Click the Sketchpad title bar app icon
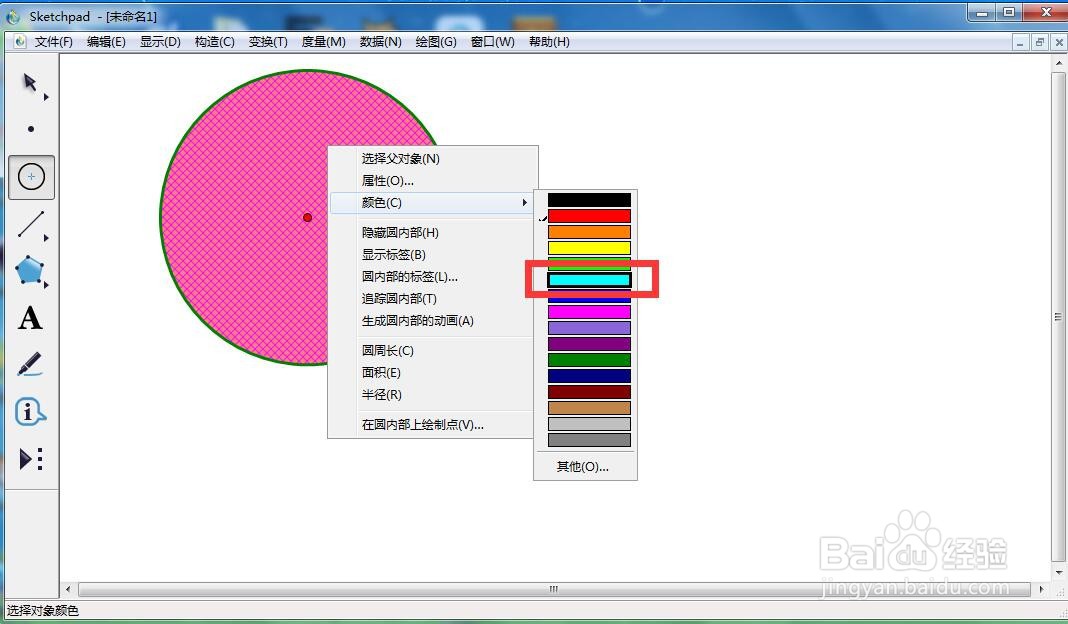1068x624 pixels. click(x=13, y=16)
